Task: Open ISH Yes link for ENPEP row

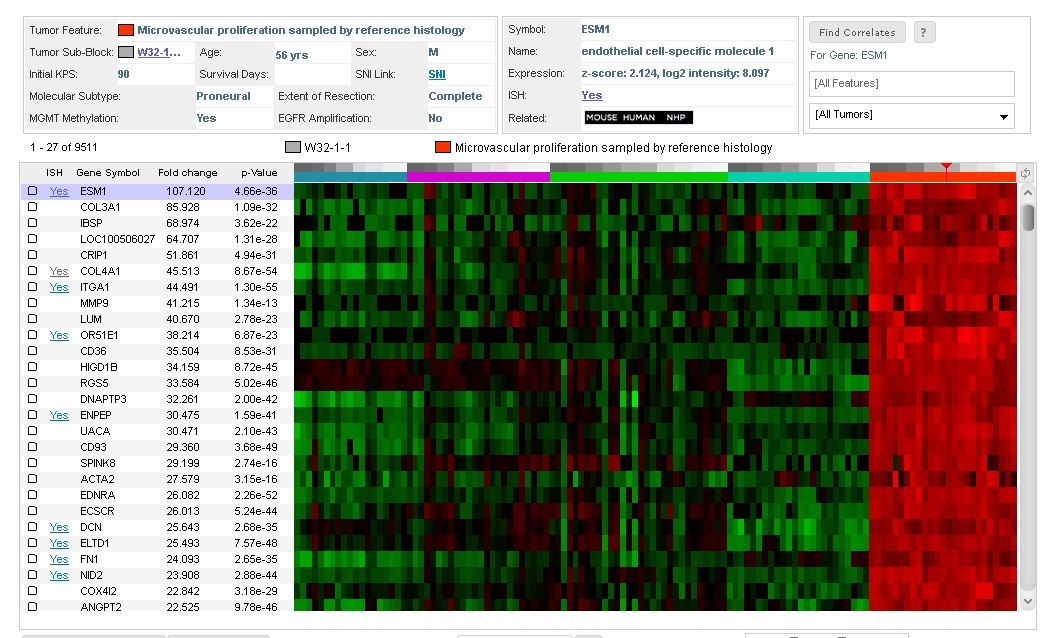Action: coord(59,416)
